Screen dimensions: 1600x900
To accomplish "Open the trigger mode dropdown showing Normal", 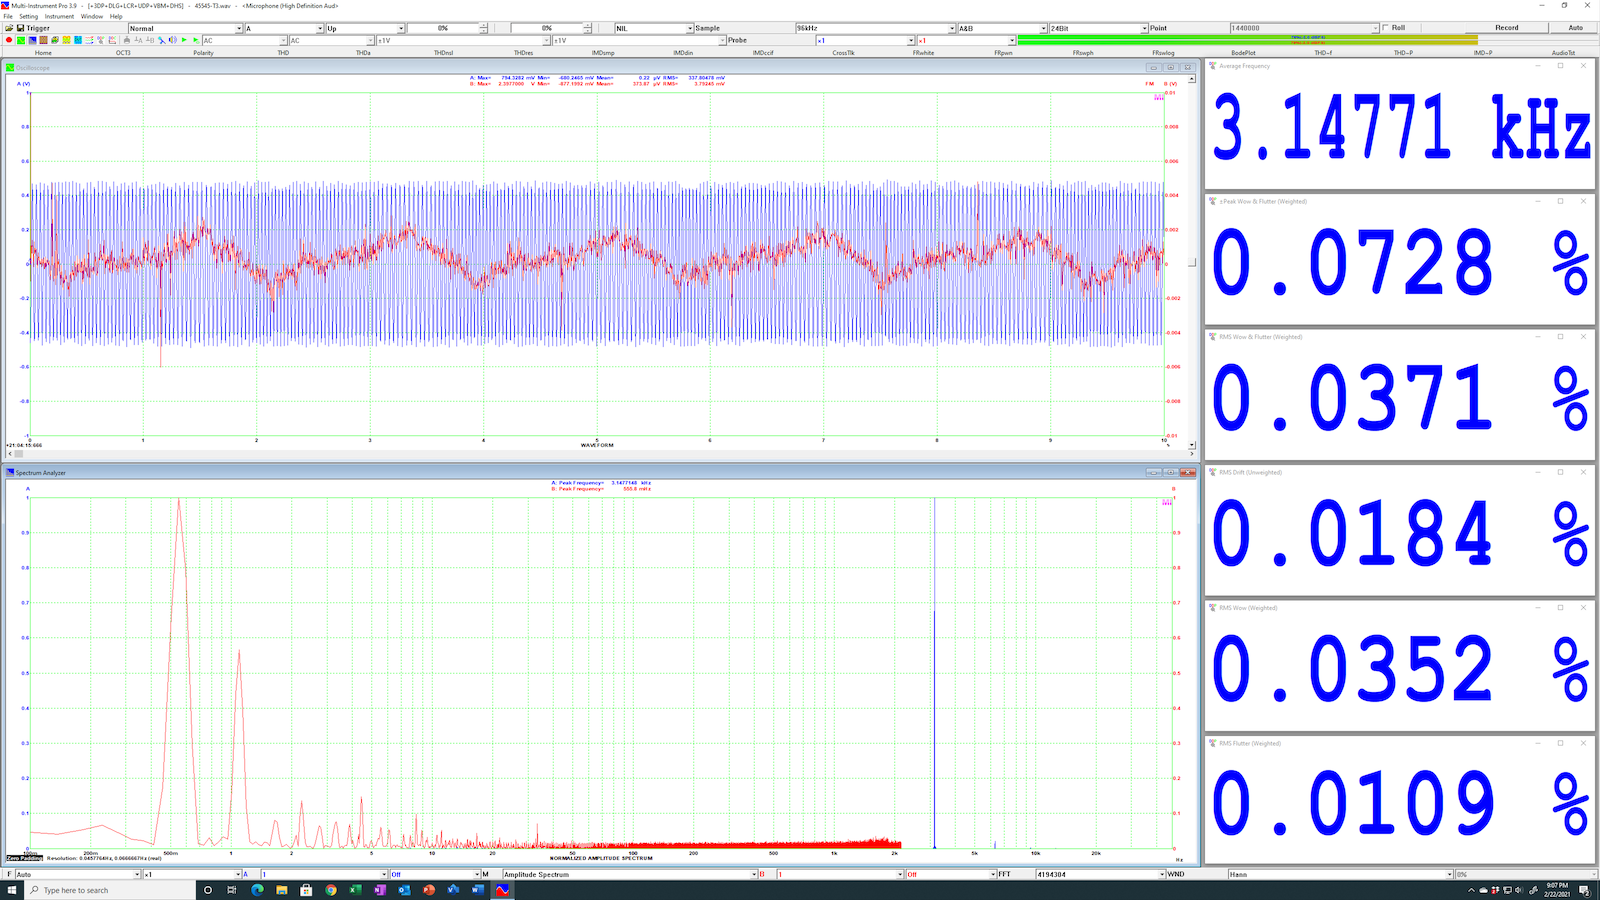I will point(185,28).
